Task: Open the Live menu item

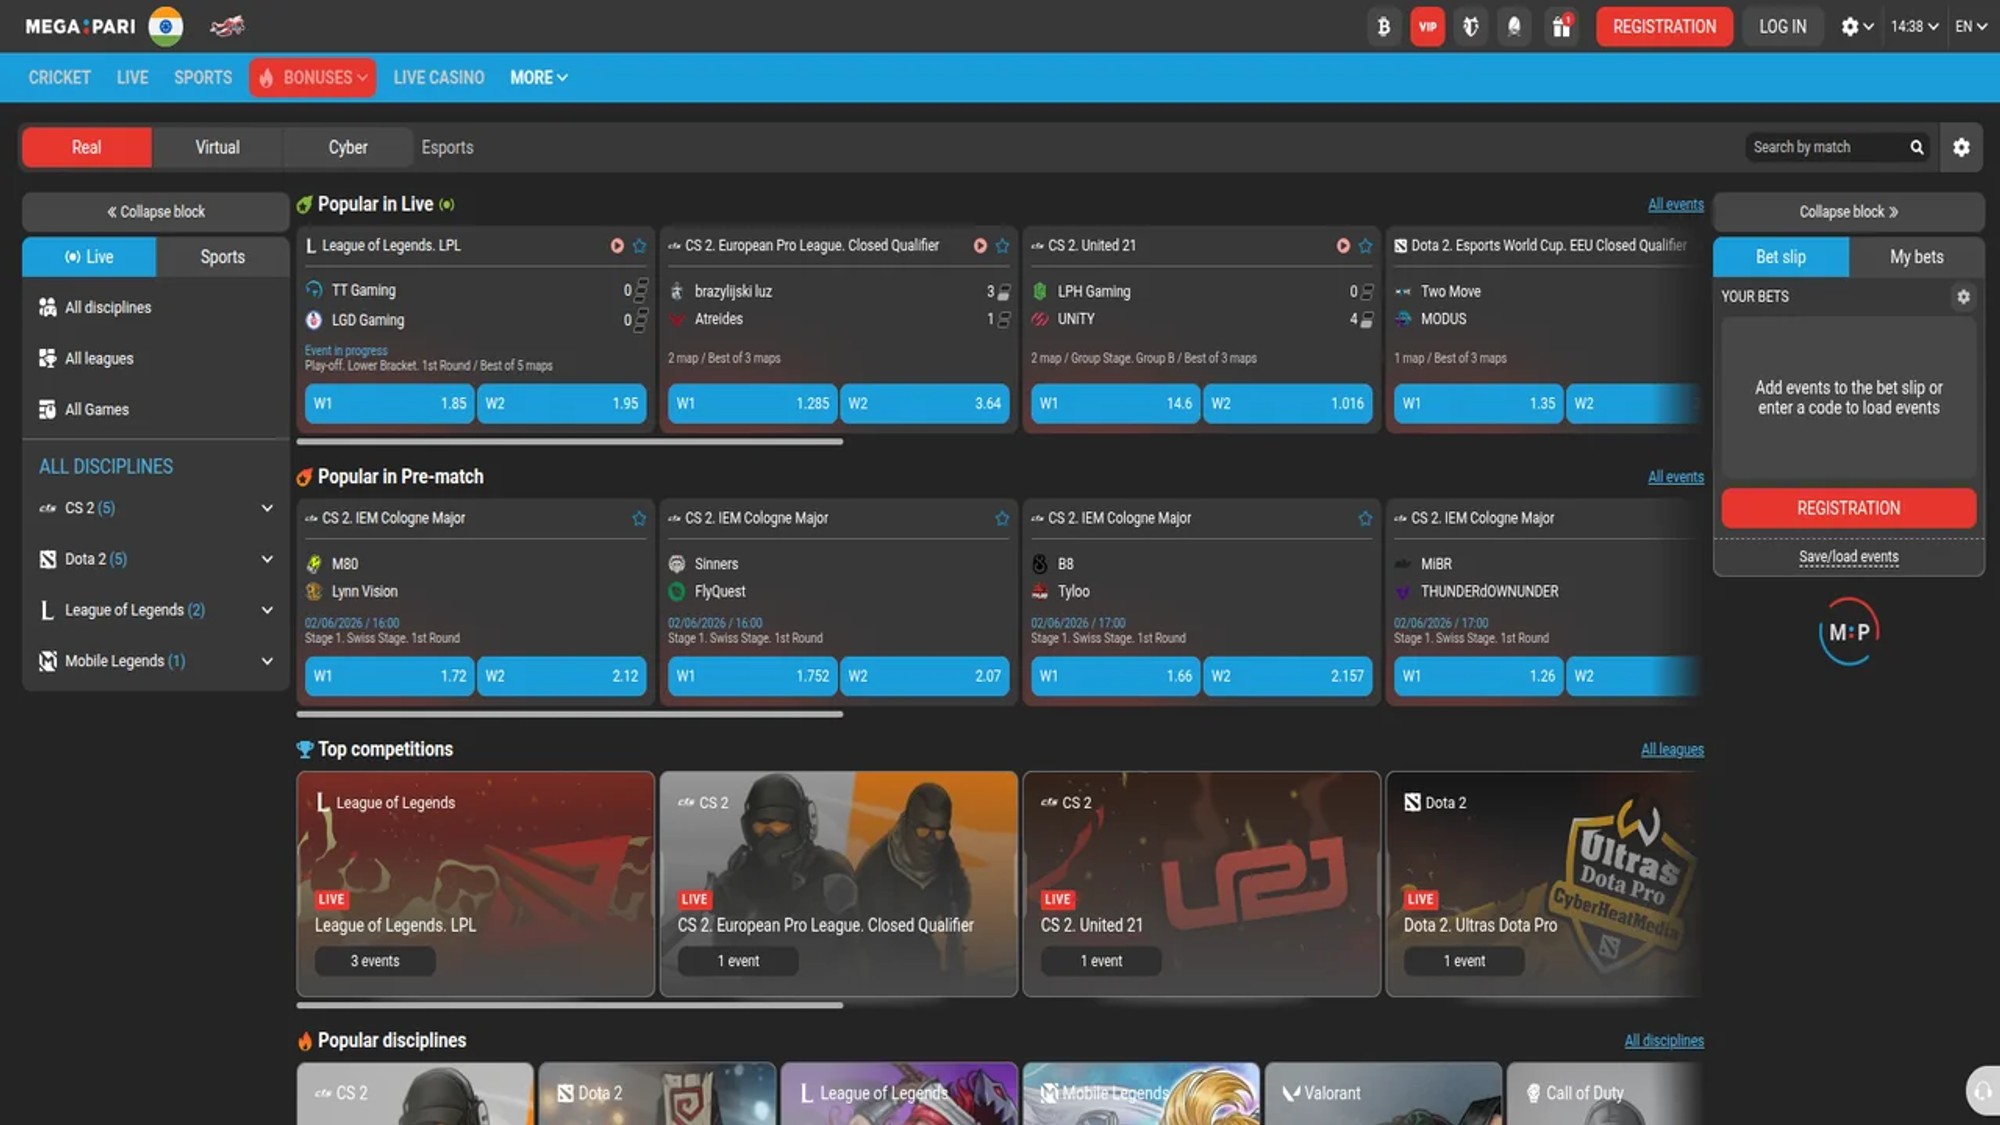Action: 132,77
